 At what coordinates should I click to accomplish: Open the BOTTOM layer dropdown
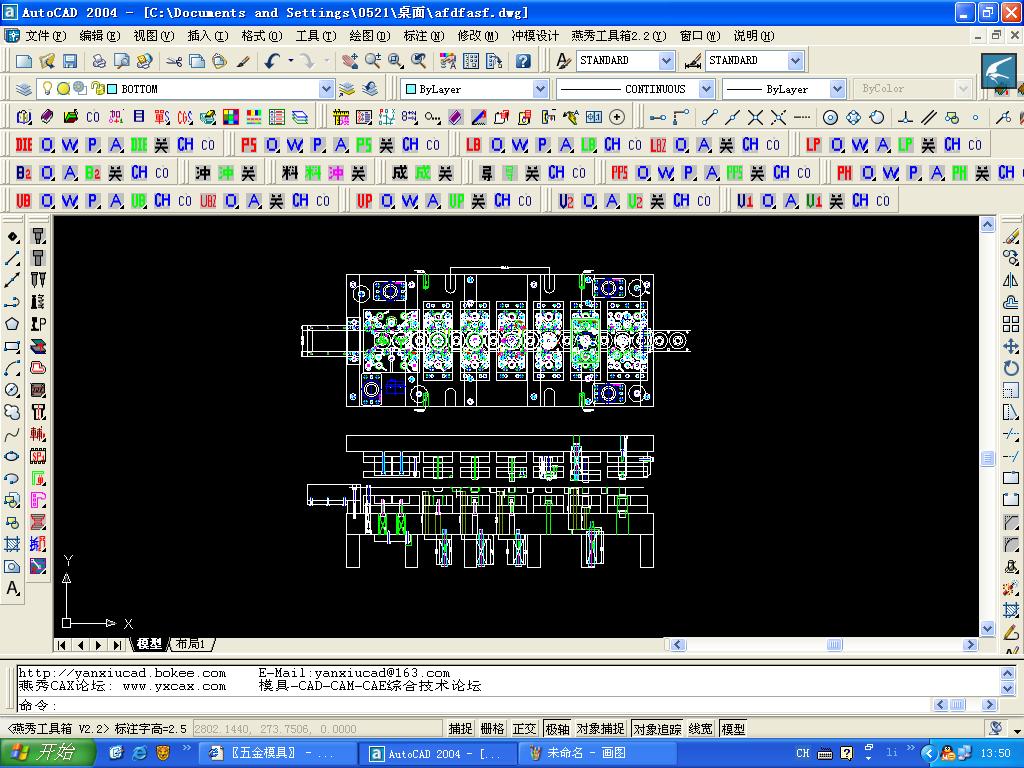click(x=326, y=89)
